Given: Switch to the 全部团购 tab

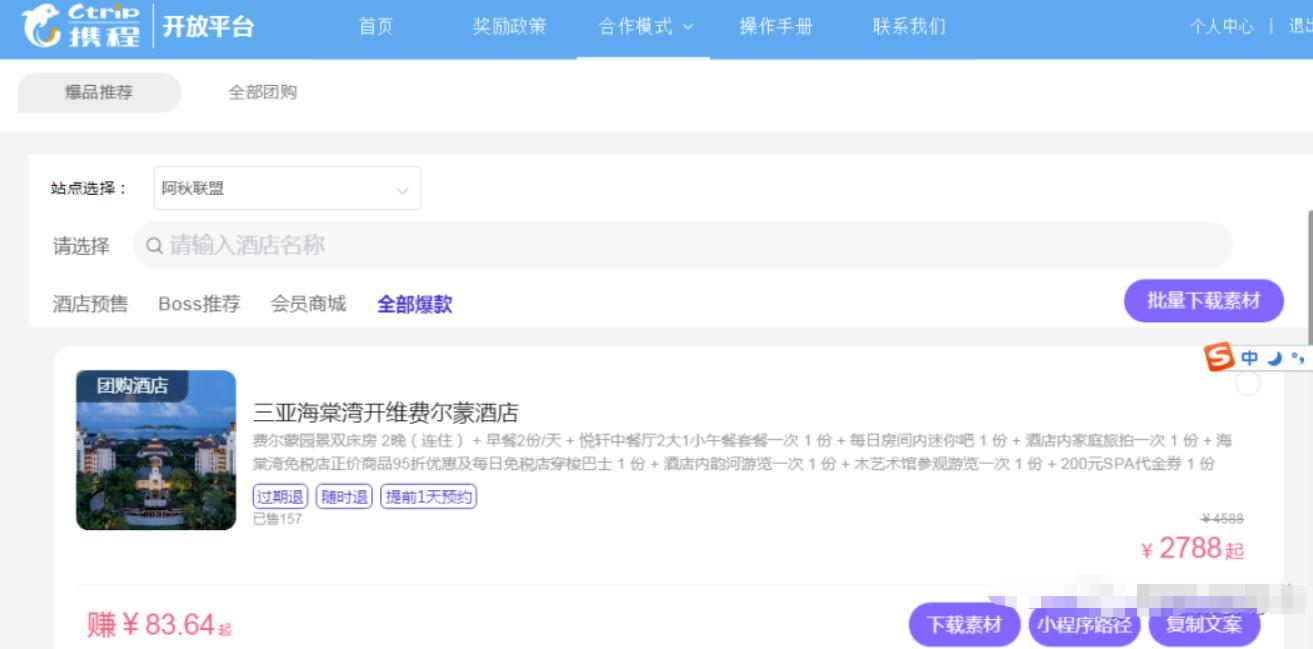Looking at the screenshot, I should [262, 92].
